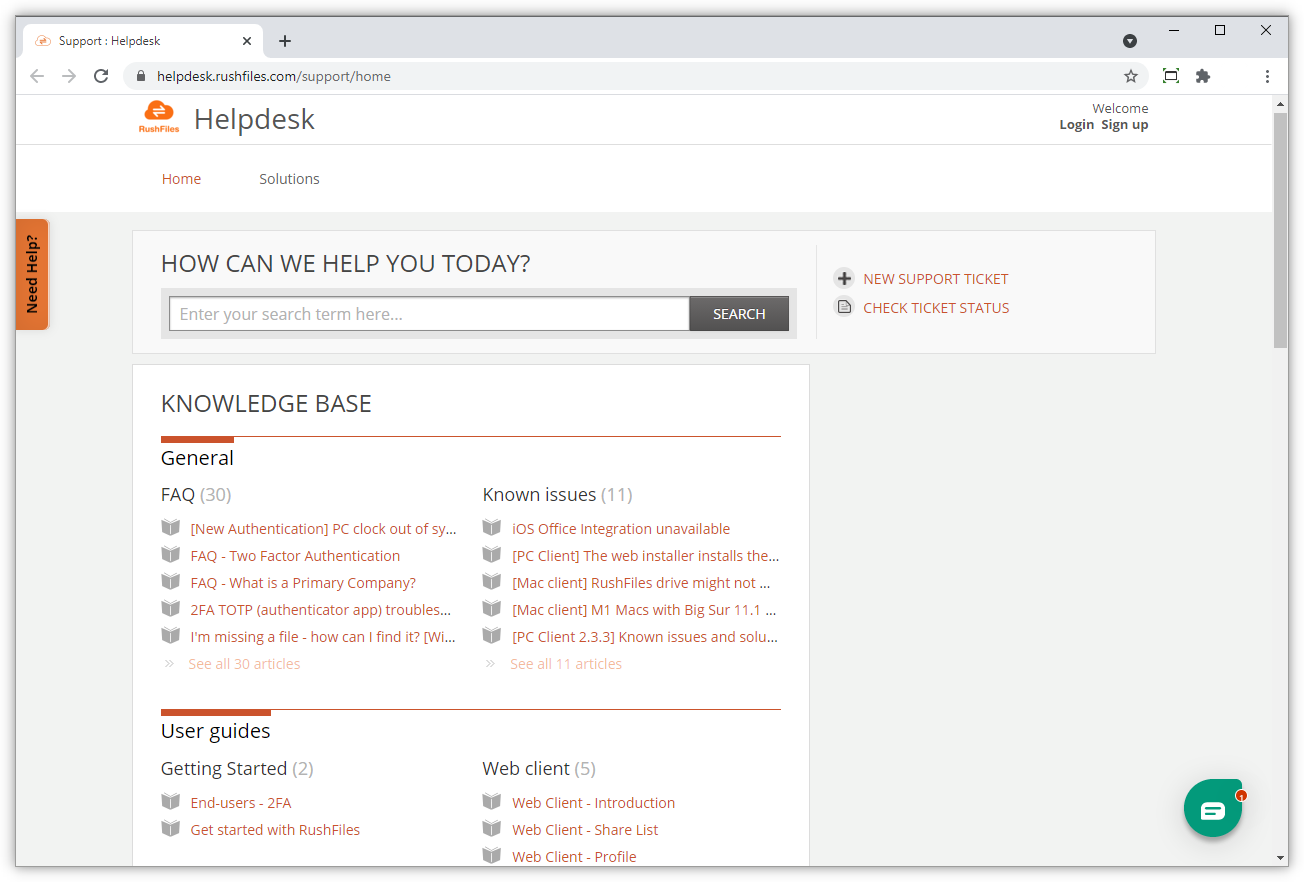Reload the page with the refresh icon
This screenshot has width=1304, height=882.
click(x=101, y=76)
